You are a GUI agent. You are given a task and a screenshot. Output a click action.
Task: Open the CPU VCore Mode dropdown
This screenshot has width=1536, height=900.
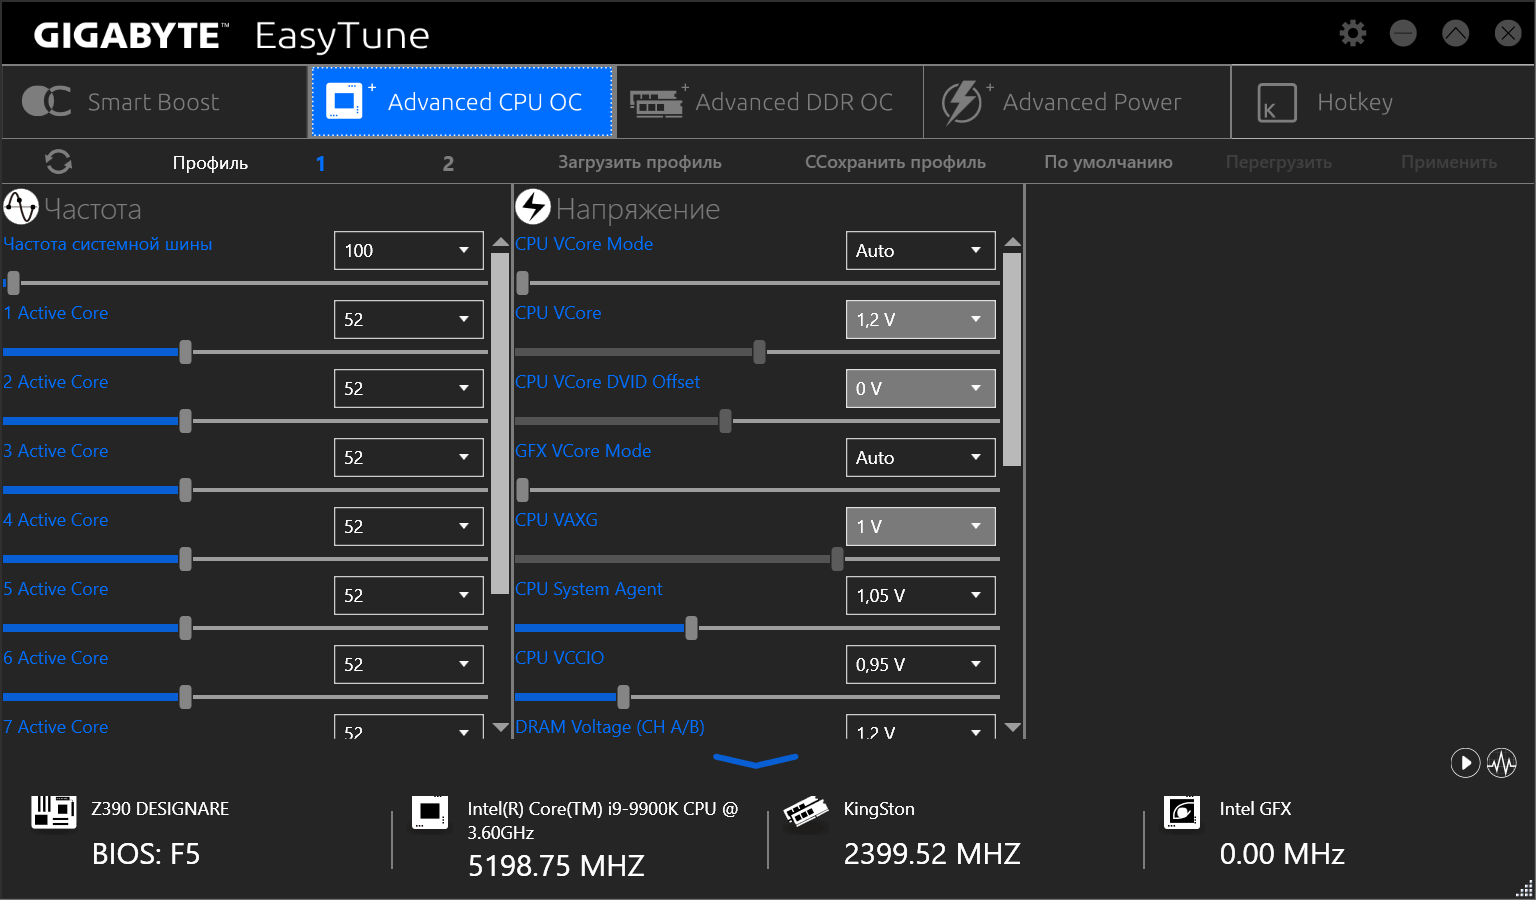point(920,251)
